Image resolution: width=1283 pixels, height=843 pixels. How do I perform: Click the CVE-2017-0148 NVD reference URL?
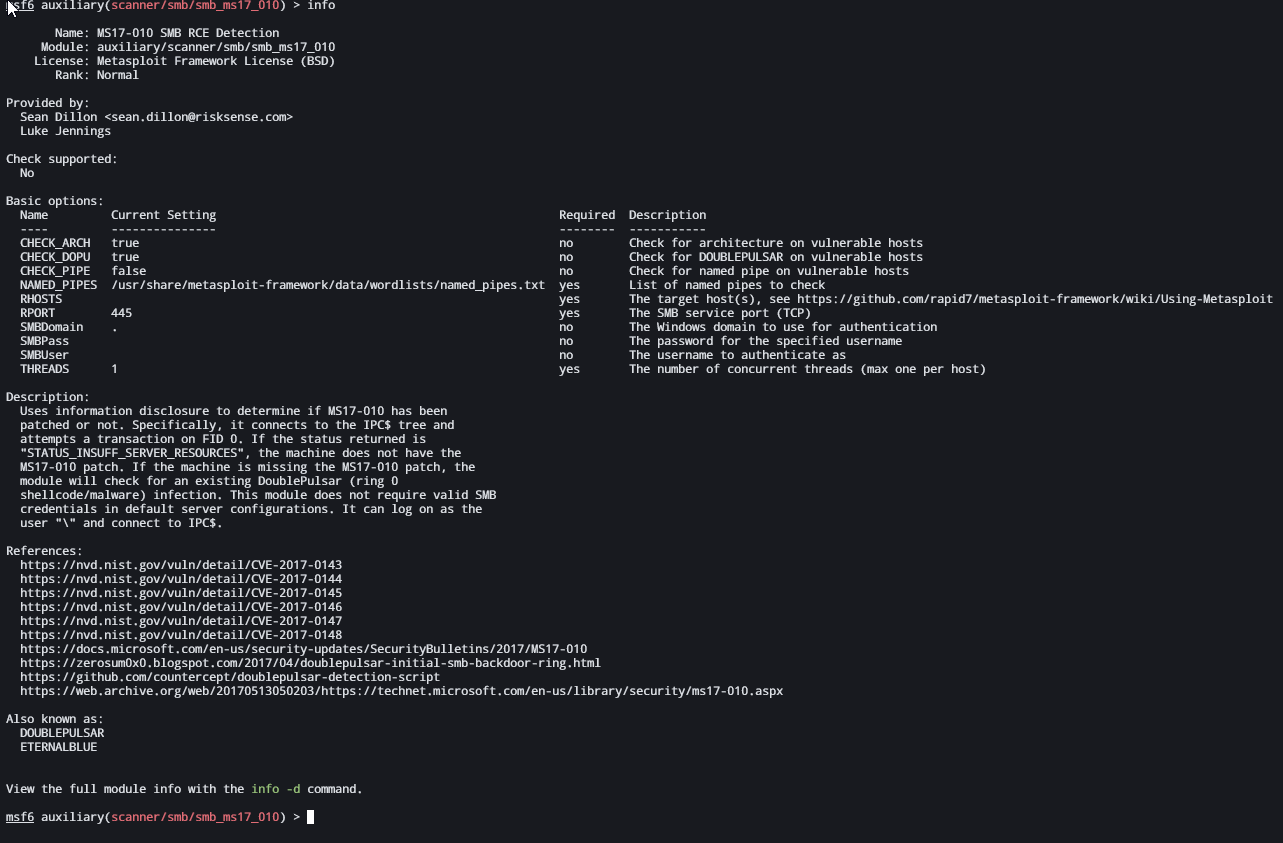point(181,635)
